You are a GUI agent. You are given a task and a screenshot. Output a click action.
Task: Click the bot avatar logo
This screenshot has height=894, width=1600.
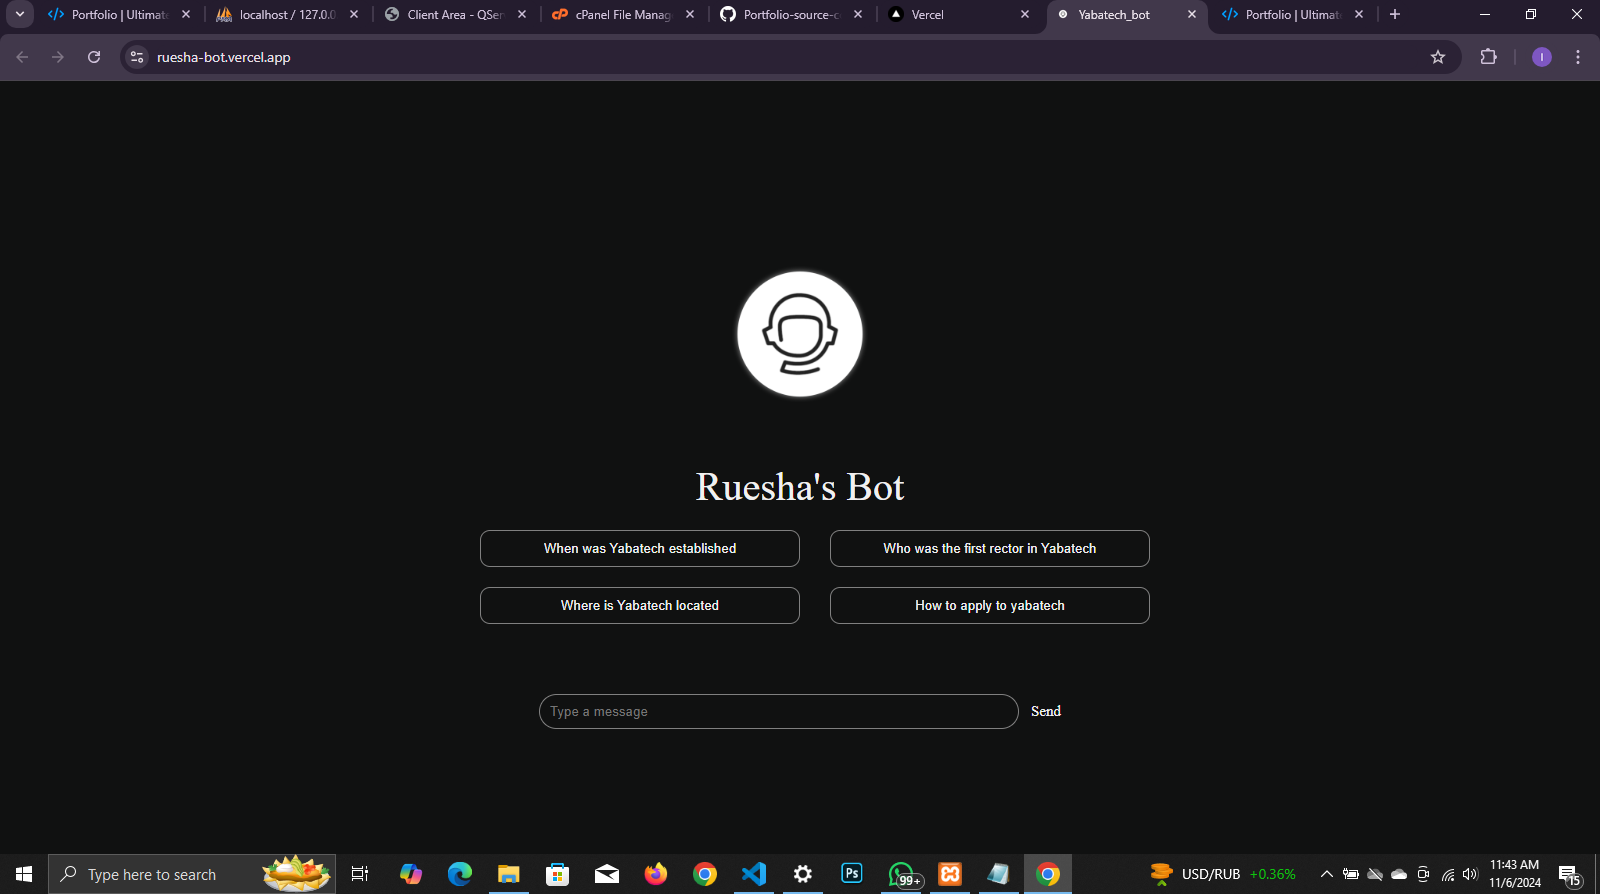pyautogui.click(x=799, y=334)
